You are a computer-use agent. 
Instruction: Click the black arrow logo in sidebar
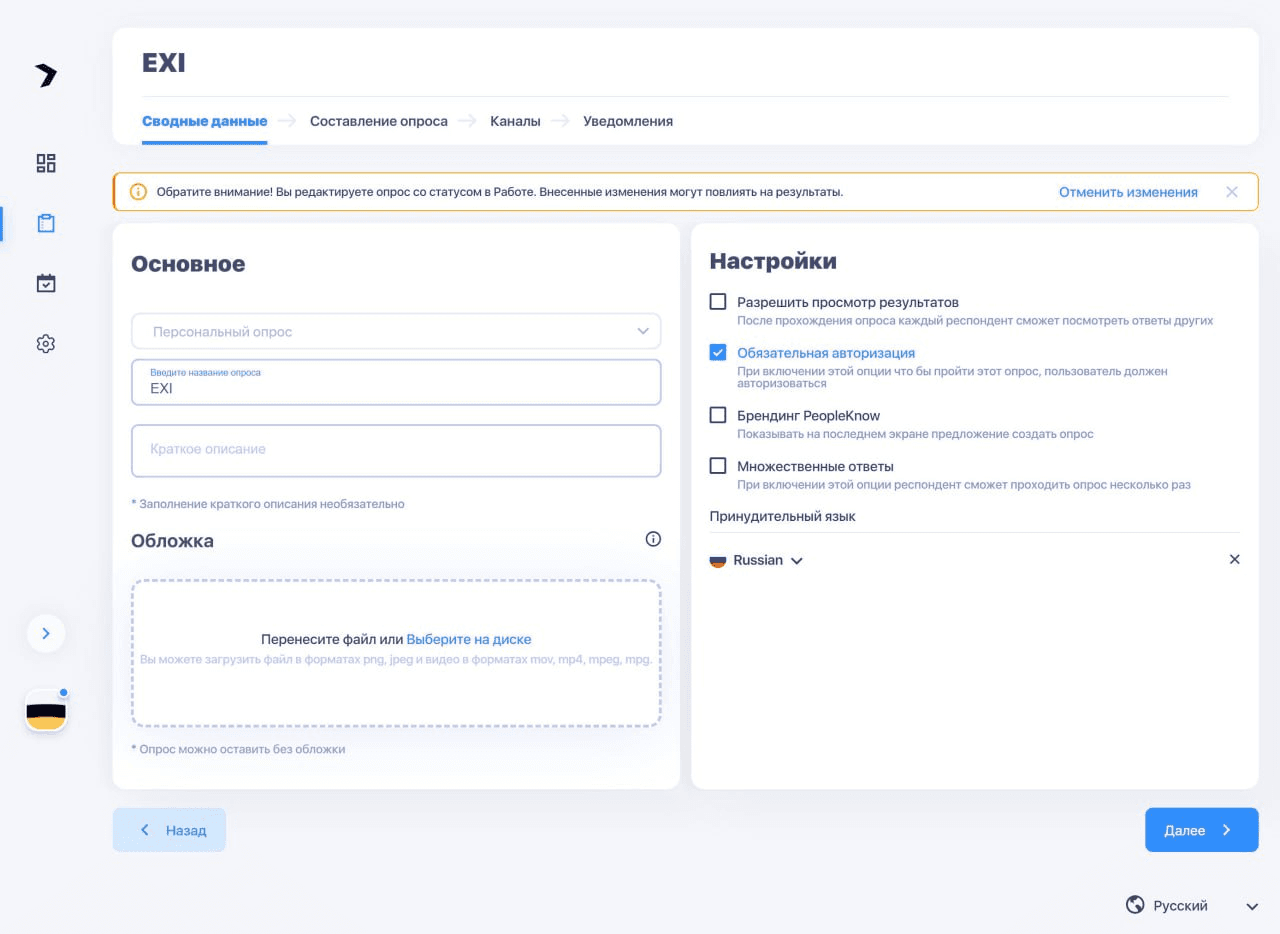(46, 75)
